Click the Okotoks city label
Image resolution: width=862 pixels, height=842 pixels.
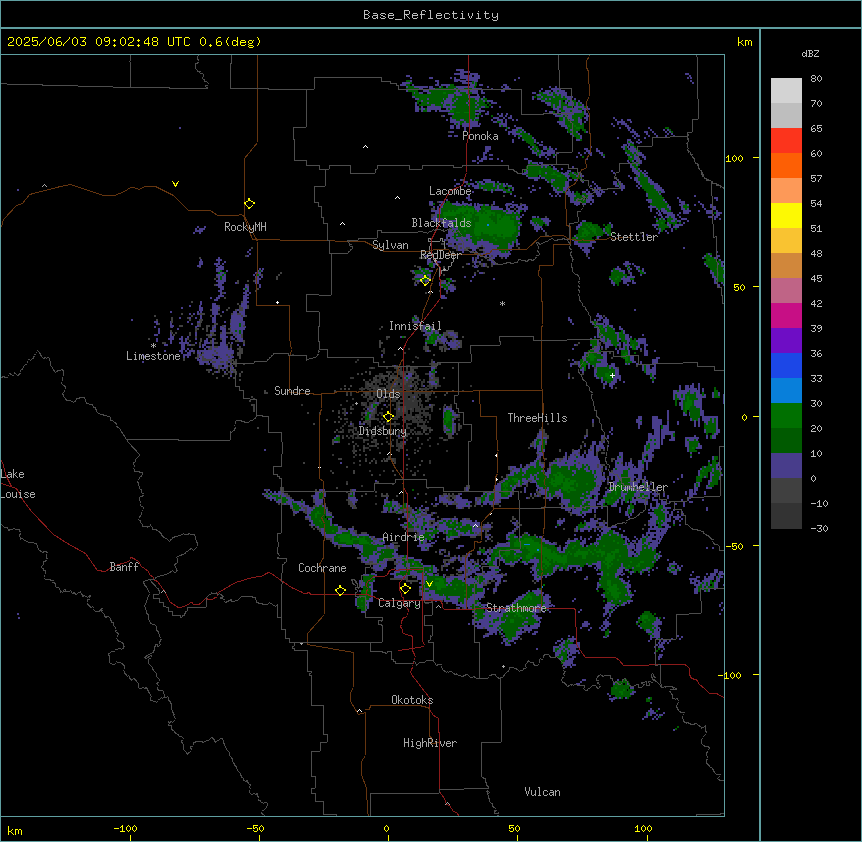click(412, 700)
